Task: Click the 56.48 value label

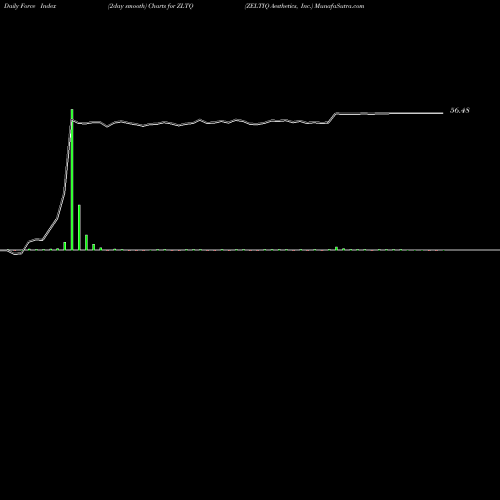Action: pyautogui.click(x=460, y=110)
